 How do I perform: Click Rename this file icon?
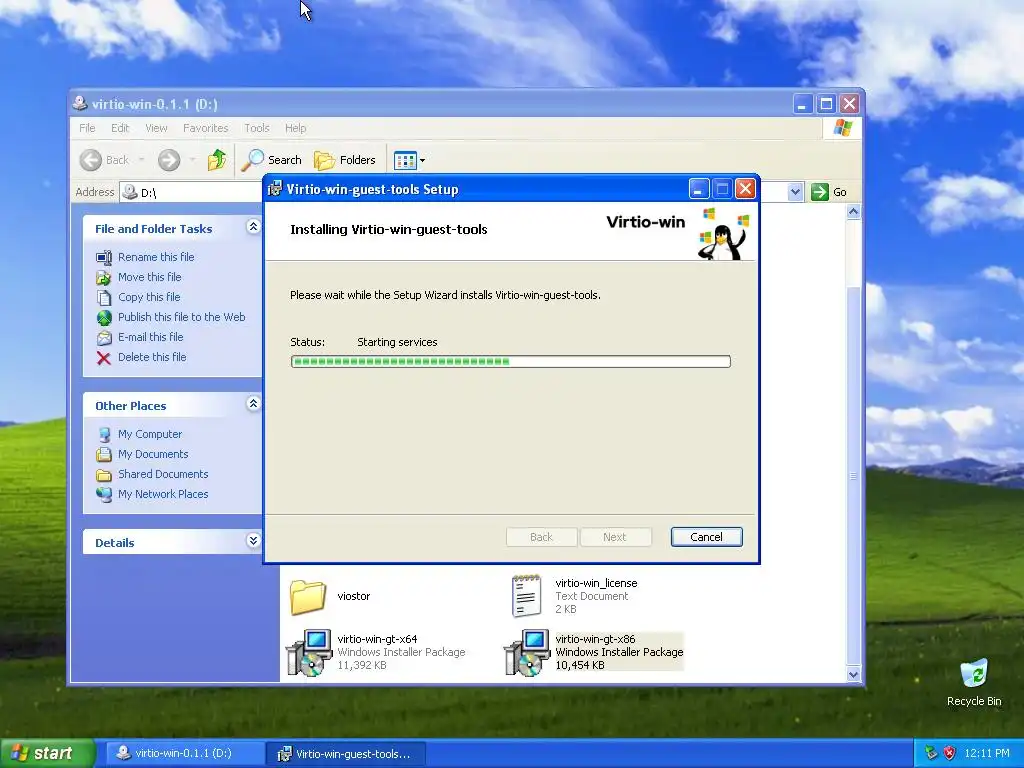tap(104, 257)
